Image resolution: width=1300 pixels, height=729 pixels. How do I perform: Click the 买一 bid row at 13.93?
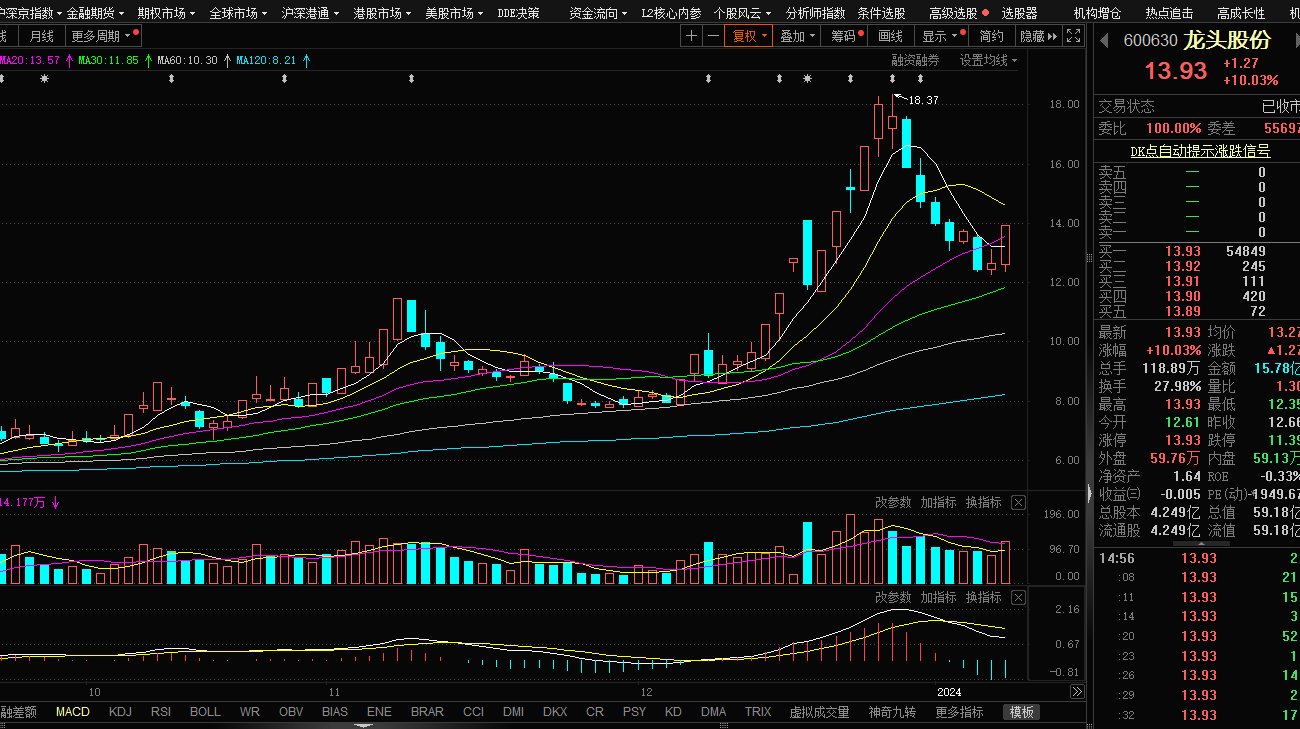point(1196,251)
